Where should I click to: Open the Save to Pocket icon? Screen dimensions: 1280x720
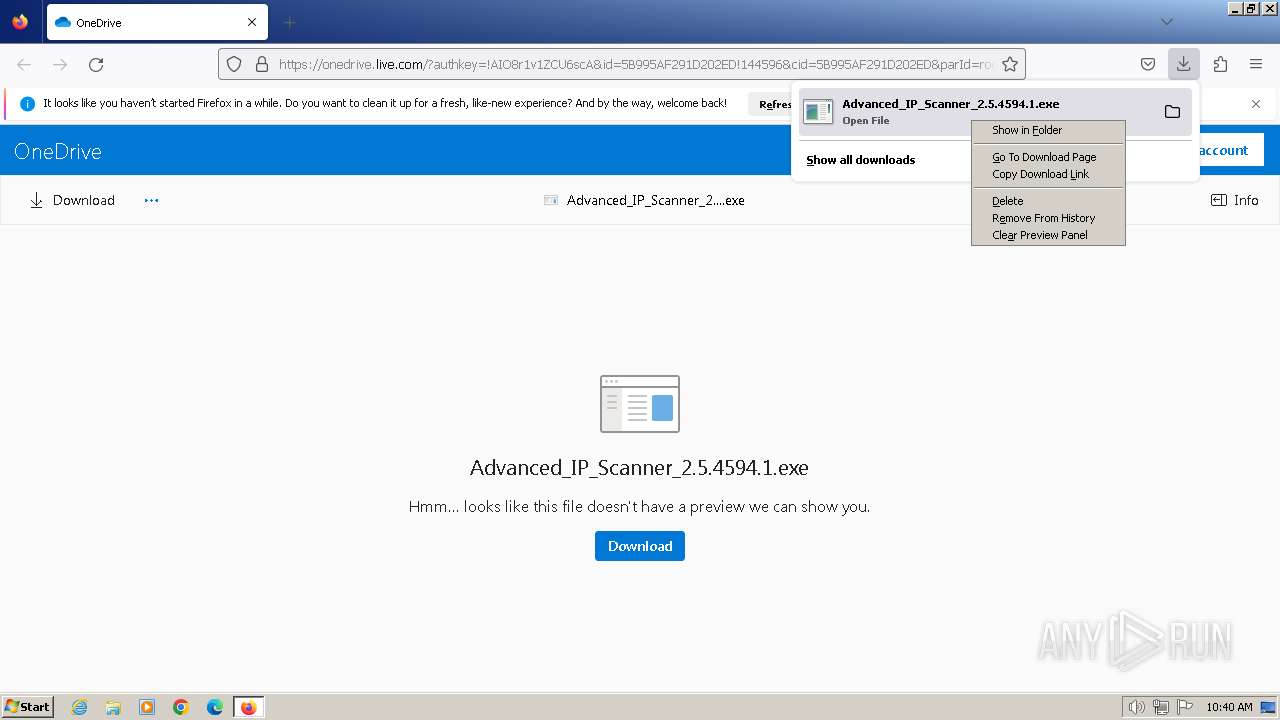pos(1148,64)
